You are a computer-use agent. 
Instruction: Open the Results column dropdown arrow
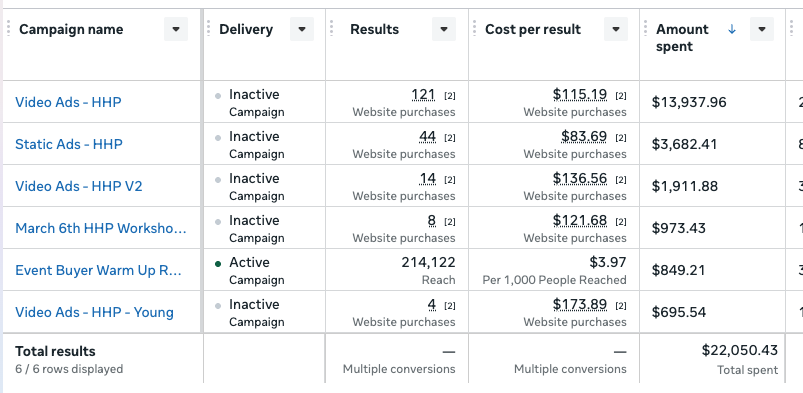[x=443, y=29]
